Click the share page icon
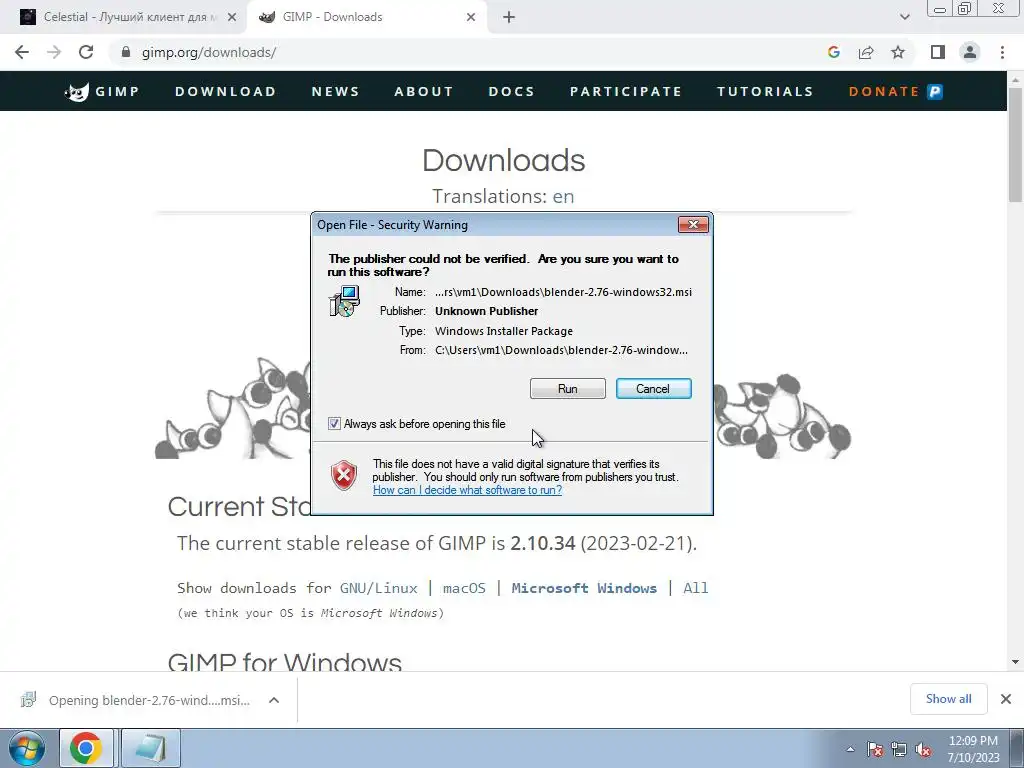The height and width of the screenshot is (768, 1024). [866, 52]
